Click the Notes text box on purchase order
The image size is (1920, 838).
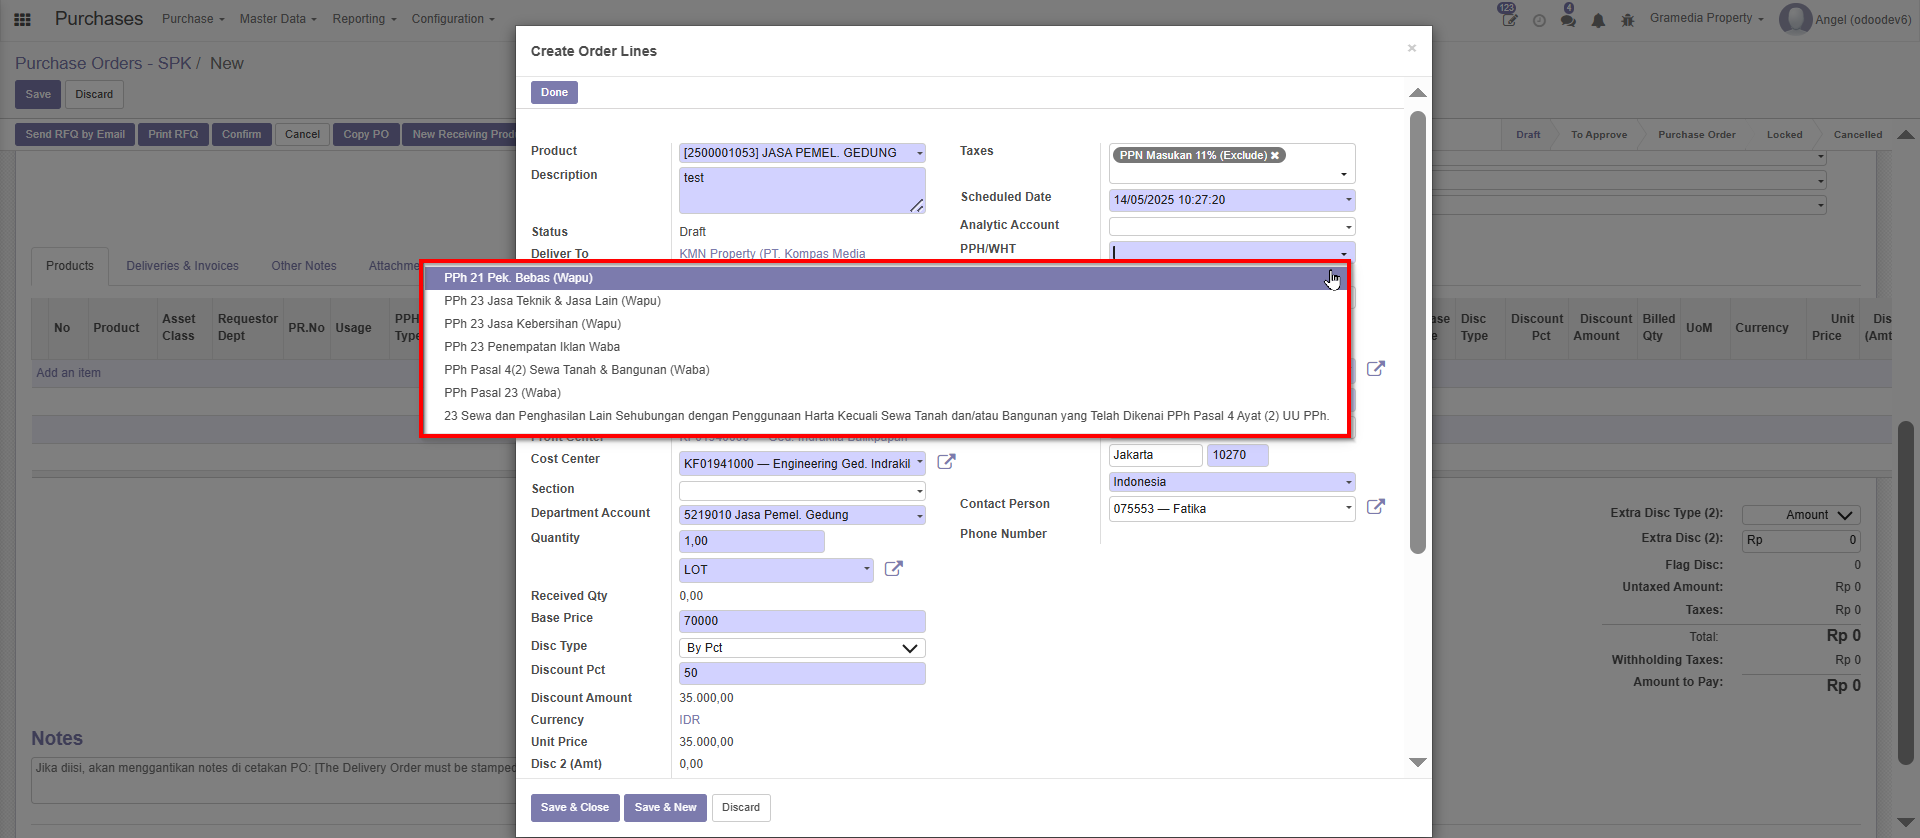coord(273,781)
